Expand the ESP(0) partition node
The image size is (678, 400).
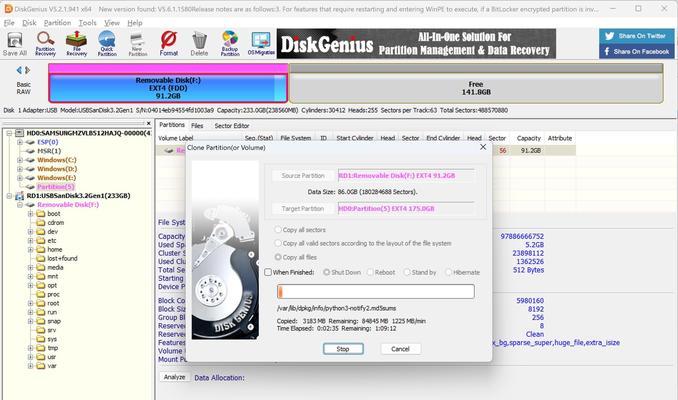point(20,142)
